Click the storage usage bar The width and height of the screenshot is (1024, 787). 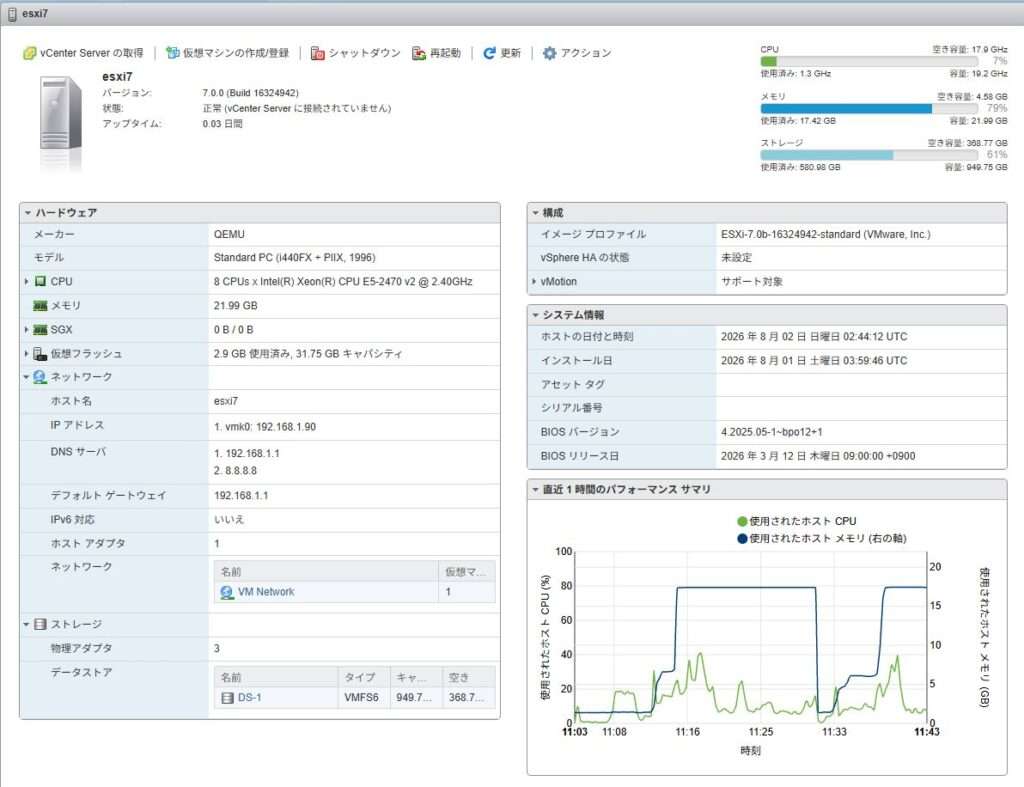[869, 155]
